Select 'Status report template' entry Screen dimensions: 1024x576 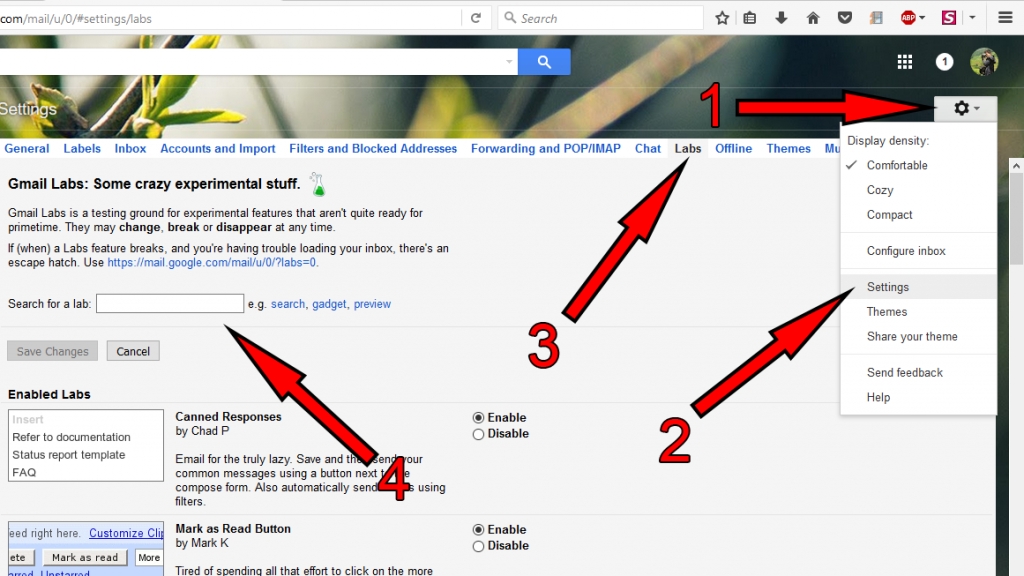coord(69,455)
